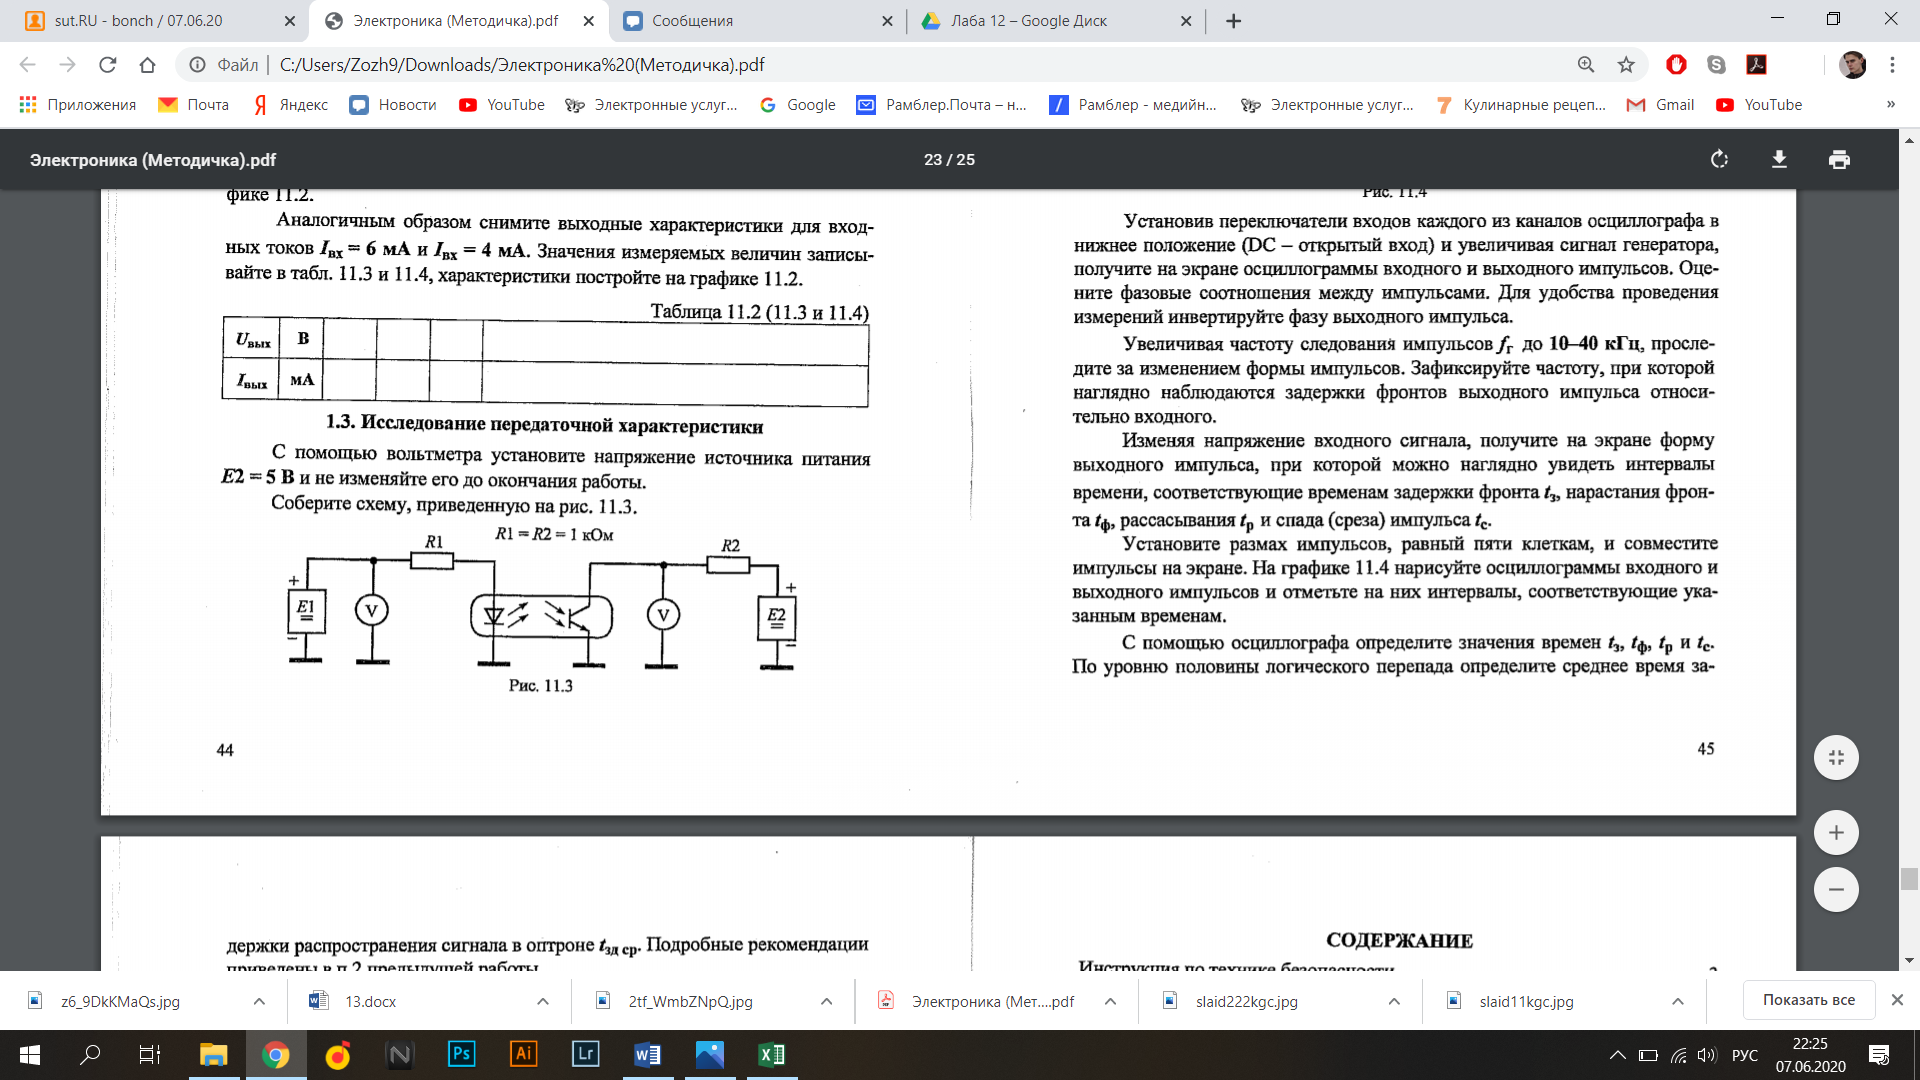
Task: Open Кулинарные рецепты bookmark
Action: click(1520, 105)
